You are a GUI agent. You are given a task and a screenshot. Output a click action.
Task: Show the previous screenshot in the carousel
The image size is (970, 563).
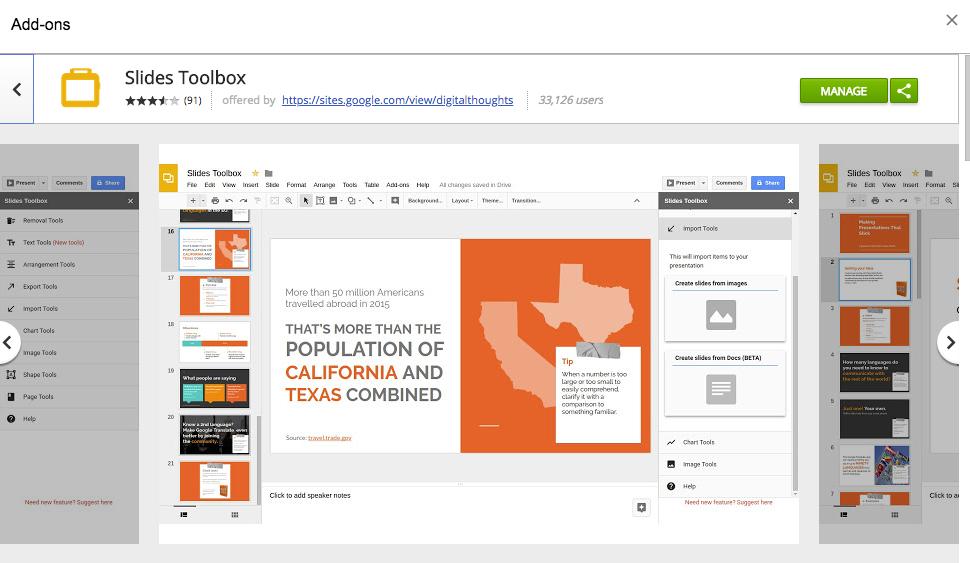pos(8,342)
